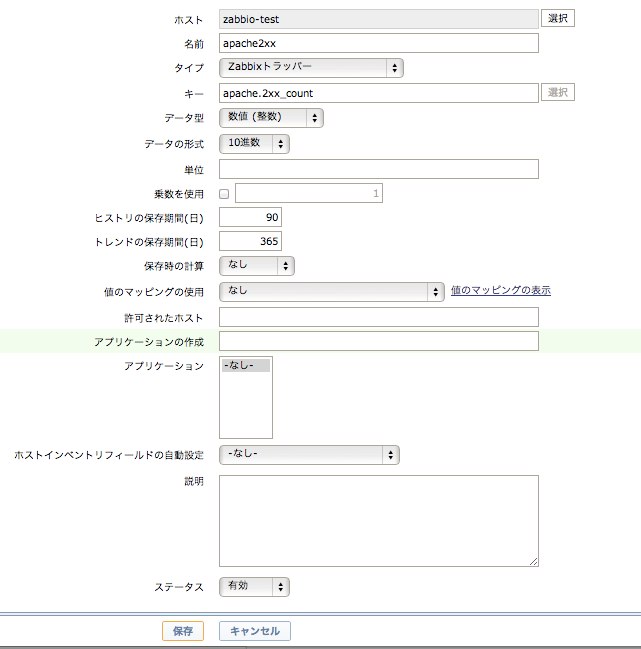The height and width of the screenshot is (649, 641).
Task: Click the 保存 button
Action: [x=183, y=631]
